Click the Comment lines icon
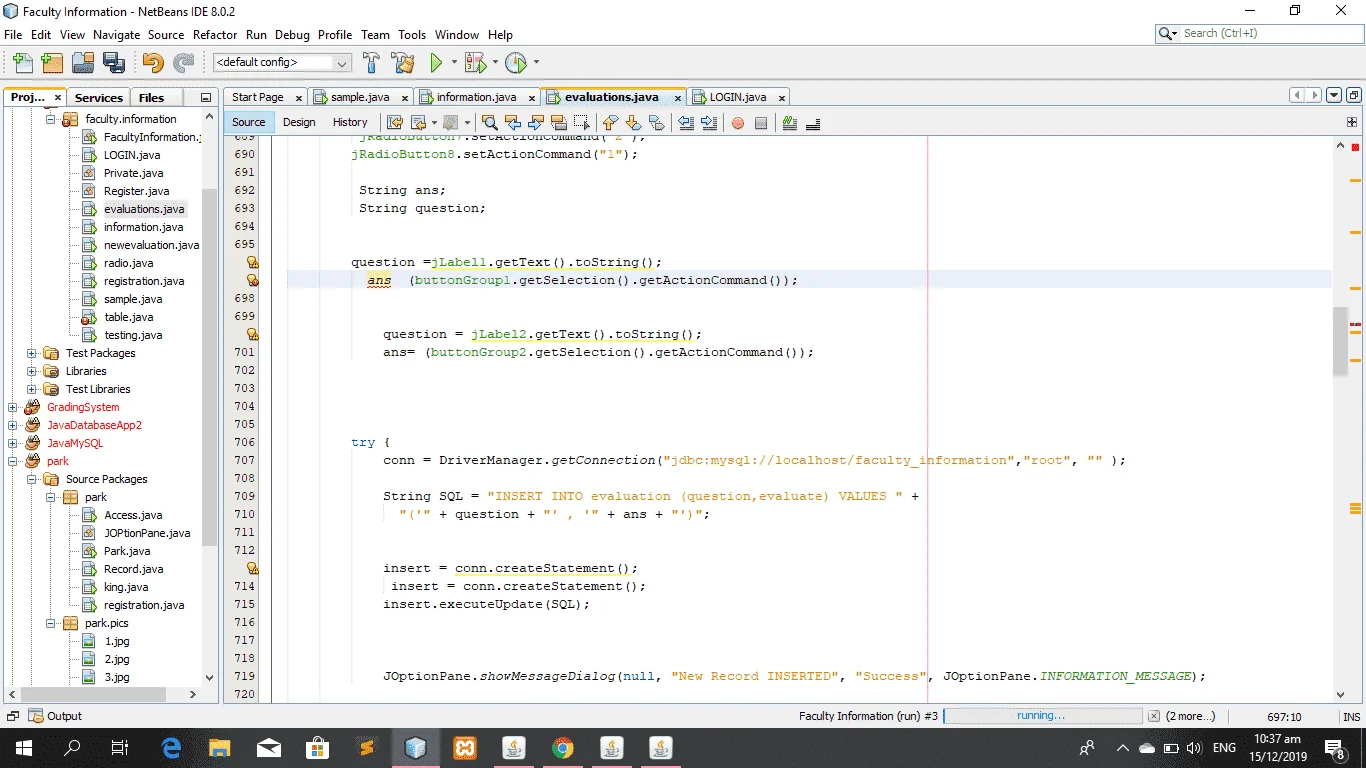This screenshot has width=1366, height=768. [790, 123]
